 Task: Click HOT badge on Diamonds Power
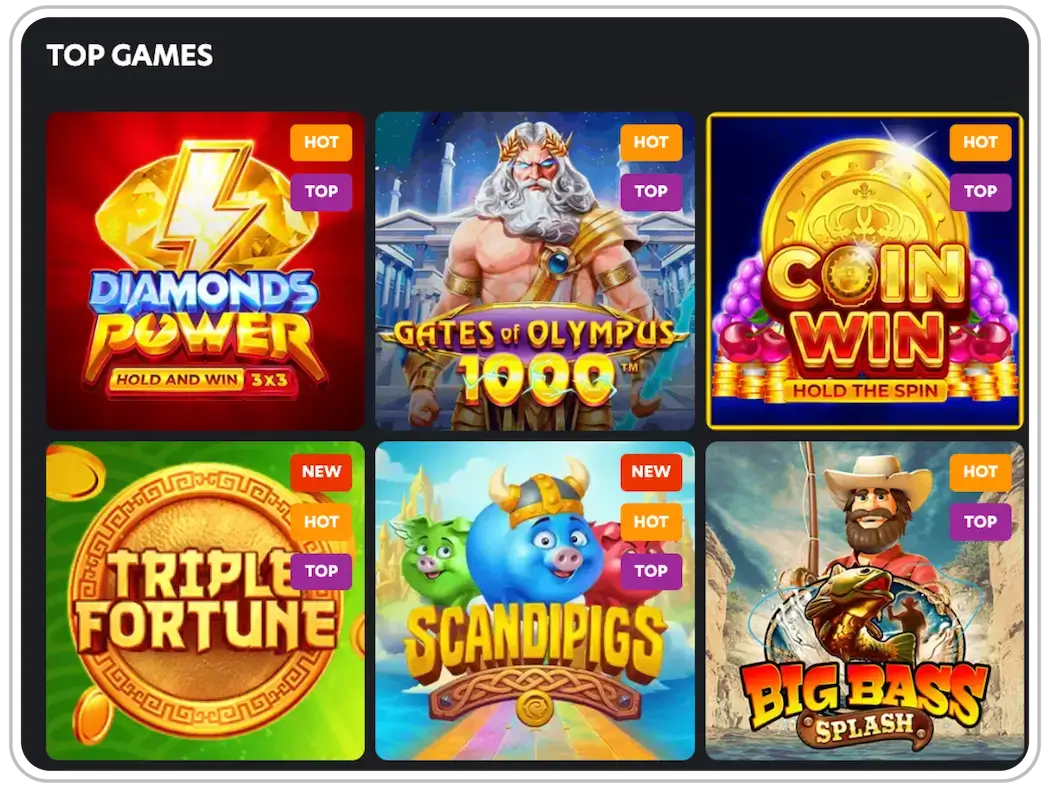(321, 143)
